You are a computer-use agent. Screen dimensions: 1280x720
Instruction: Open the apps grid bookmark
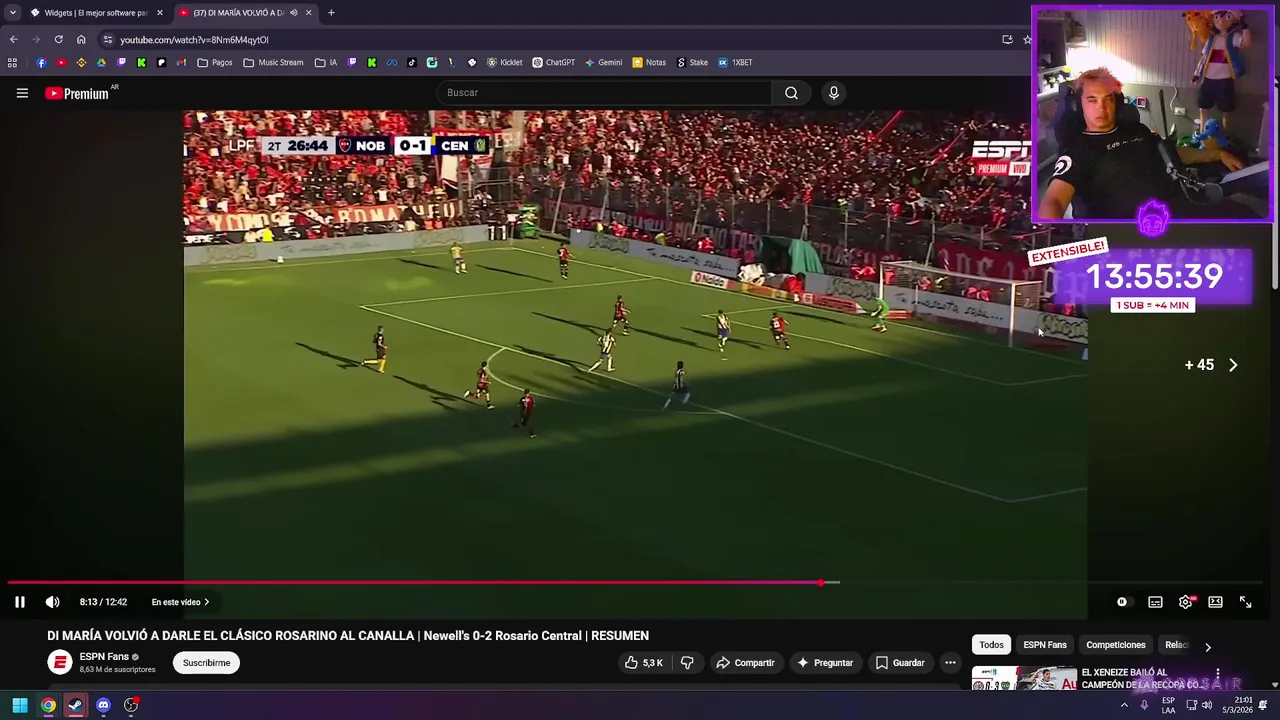point(12,62)
